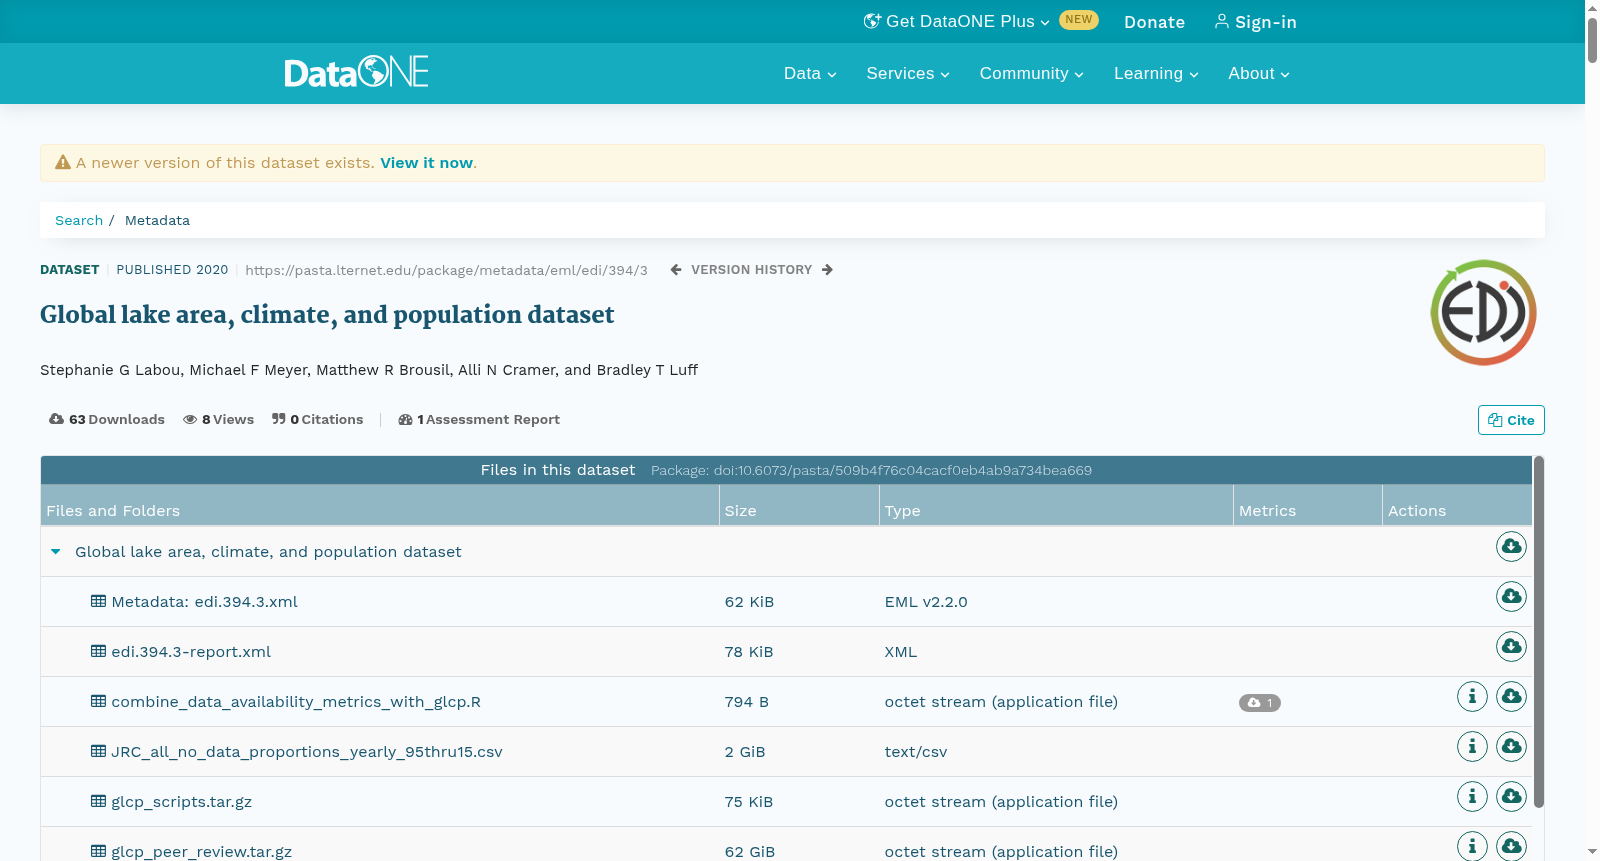Download combine_data_availability_metrics_with_glcp.R

(x=1511, y=696)
